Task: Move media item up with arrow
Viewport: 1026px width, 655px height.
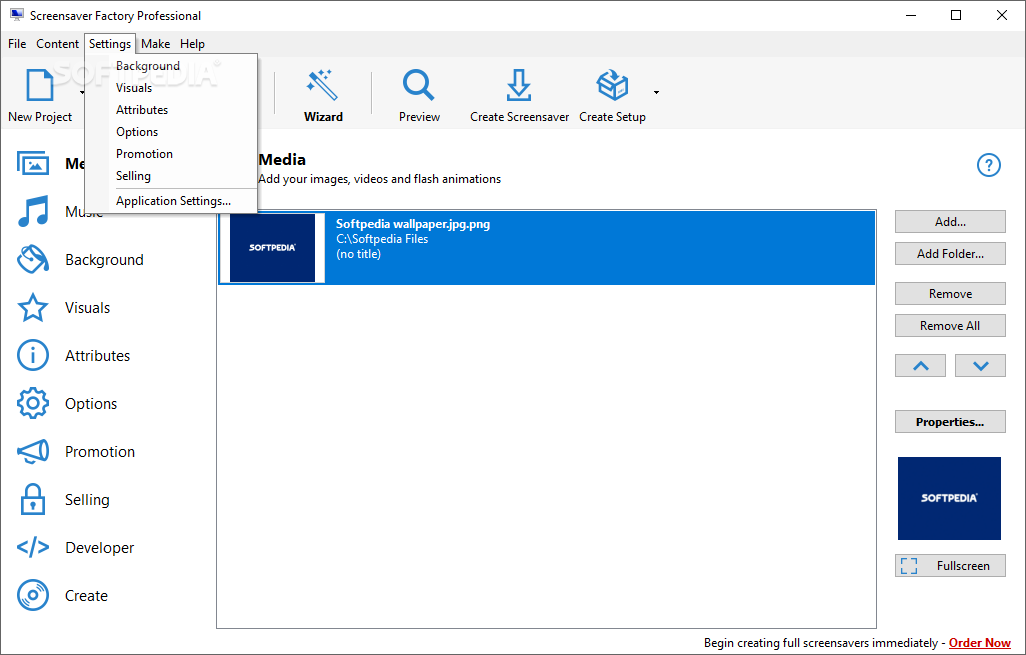Action: point(920,366)
